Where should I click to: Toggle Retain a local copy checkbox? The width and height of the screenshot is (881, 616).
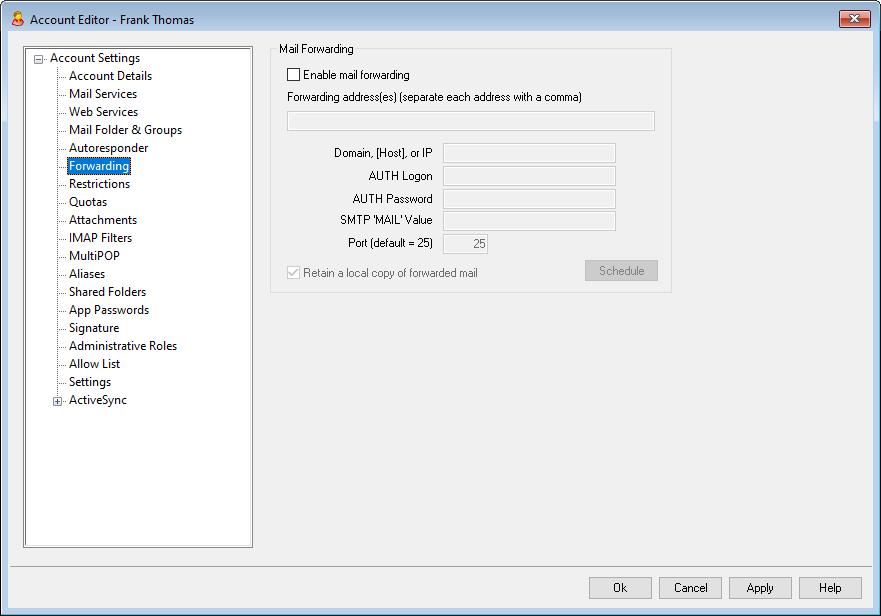[294, 273]
